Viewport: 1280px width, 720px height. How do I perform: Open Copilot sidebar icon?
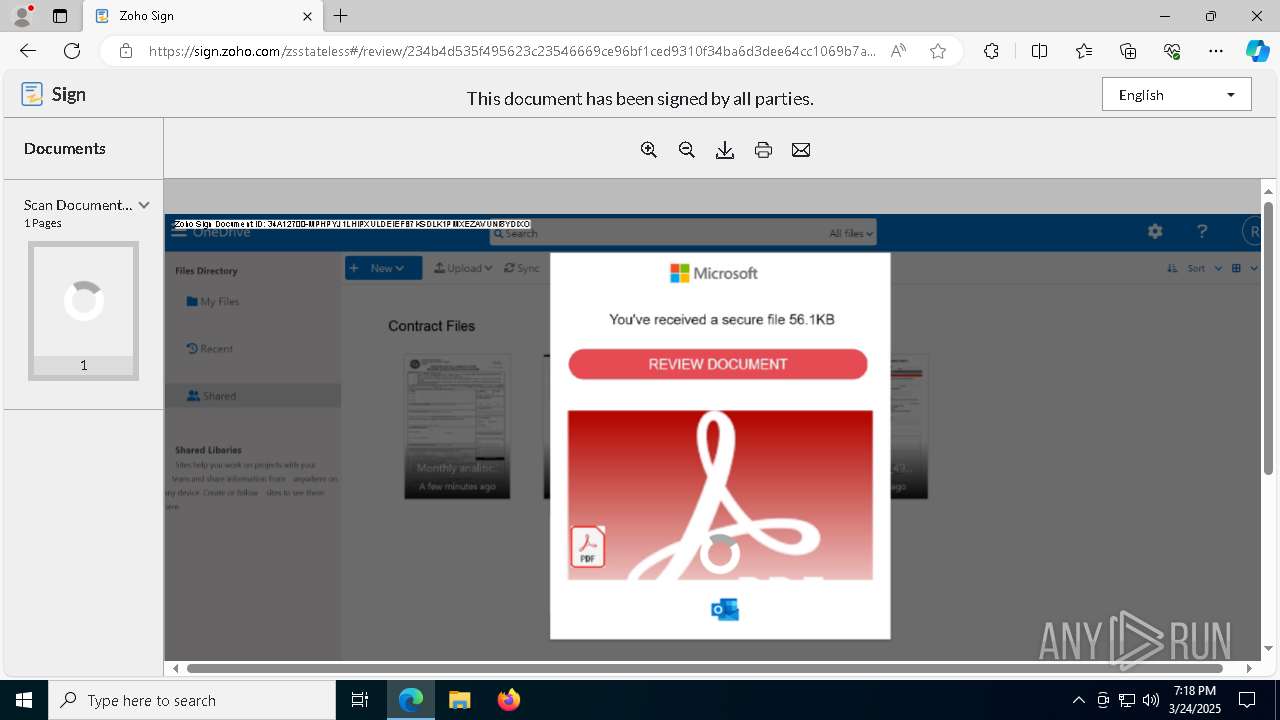click(1258, 51)
